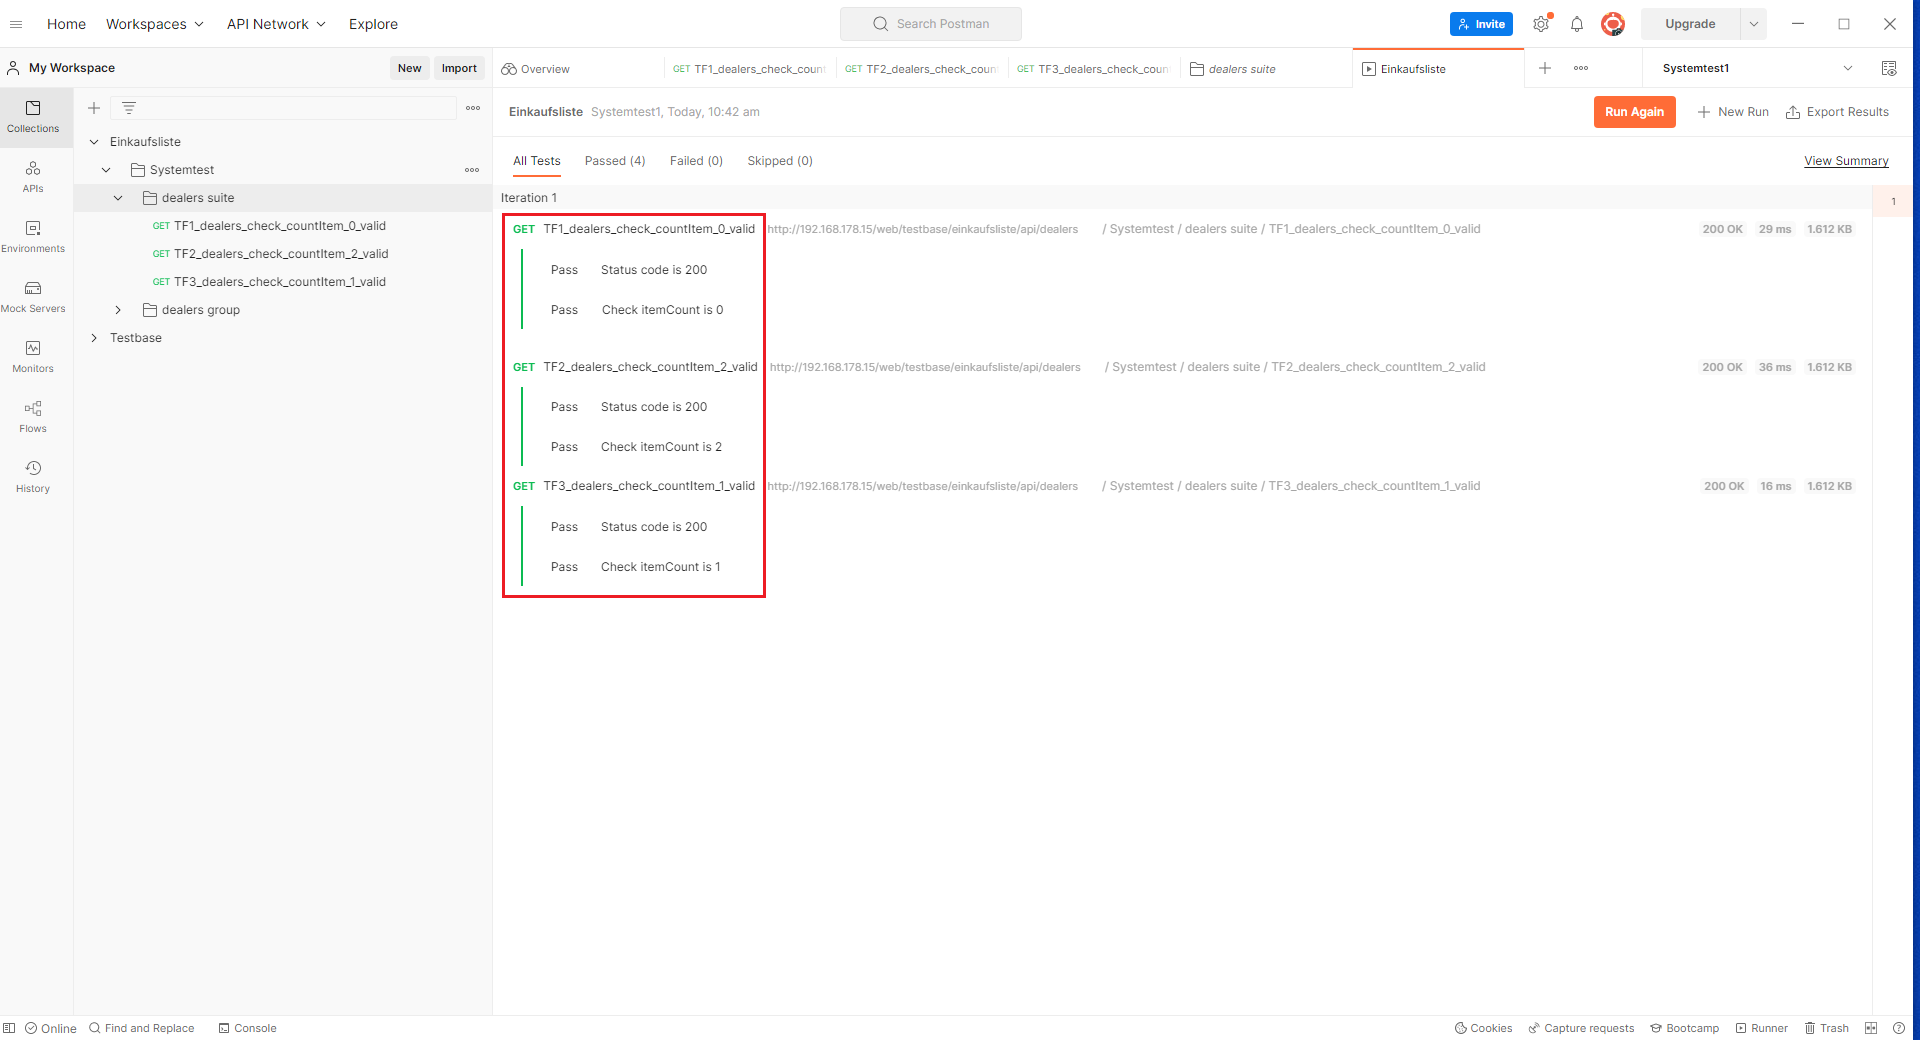
Task: Open the hamburger menu icon
Action: click(x=16, y=24)
